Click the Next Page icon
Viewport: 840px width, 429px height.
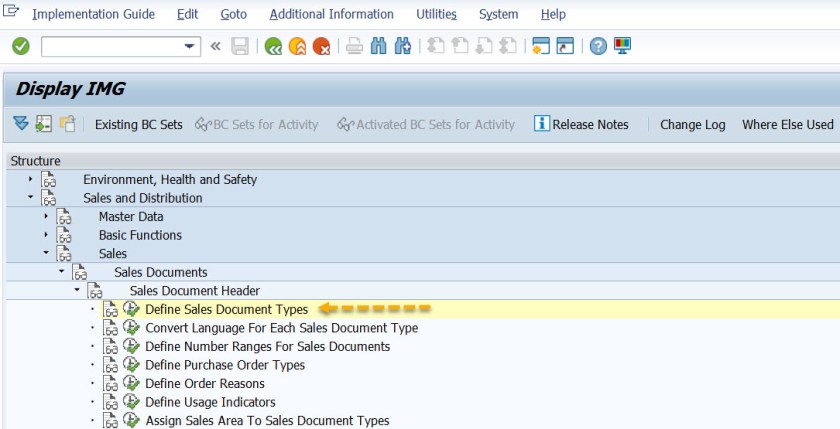[484, 47]
